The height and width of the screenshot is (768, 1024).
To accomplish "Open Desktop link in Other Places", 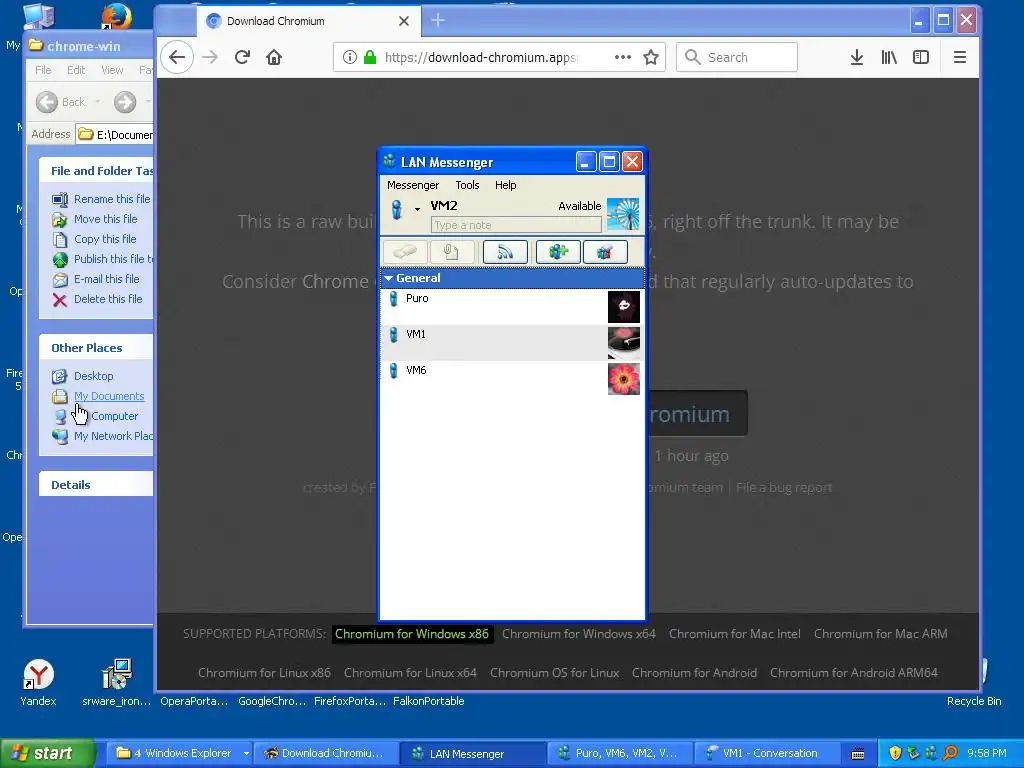I will coord(93,376).
